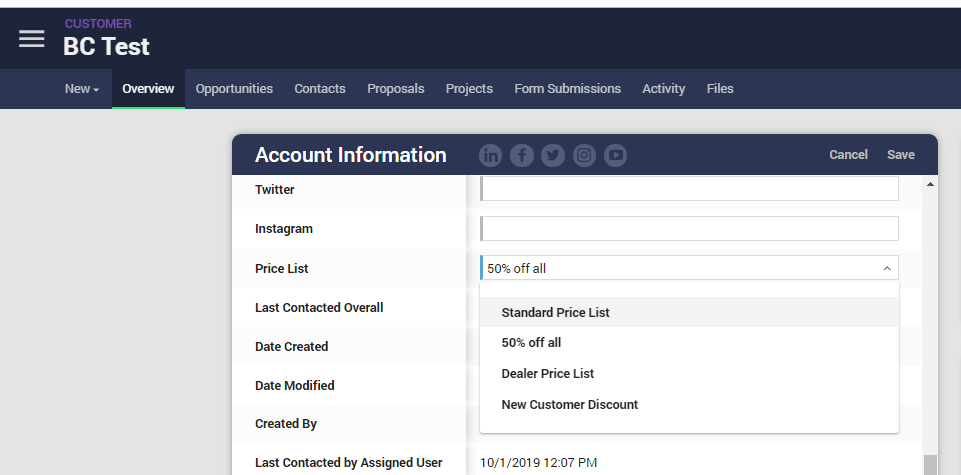Collapse the Price List dropdown
This screenshot has height=475, width=961.
(x=886, y=268)
